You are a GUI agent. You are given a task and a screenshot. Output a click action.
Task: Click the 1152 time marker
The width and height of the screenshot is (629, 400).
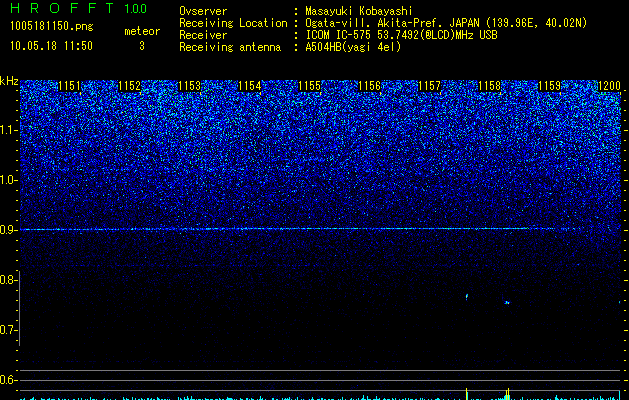tap(130, 86)
